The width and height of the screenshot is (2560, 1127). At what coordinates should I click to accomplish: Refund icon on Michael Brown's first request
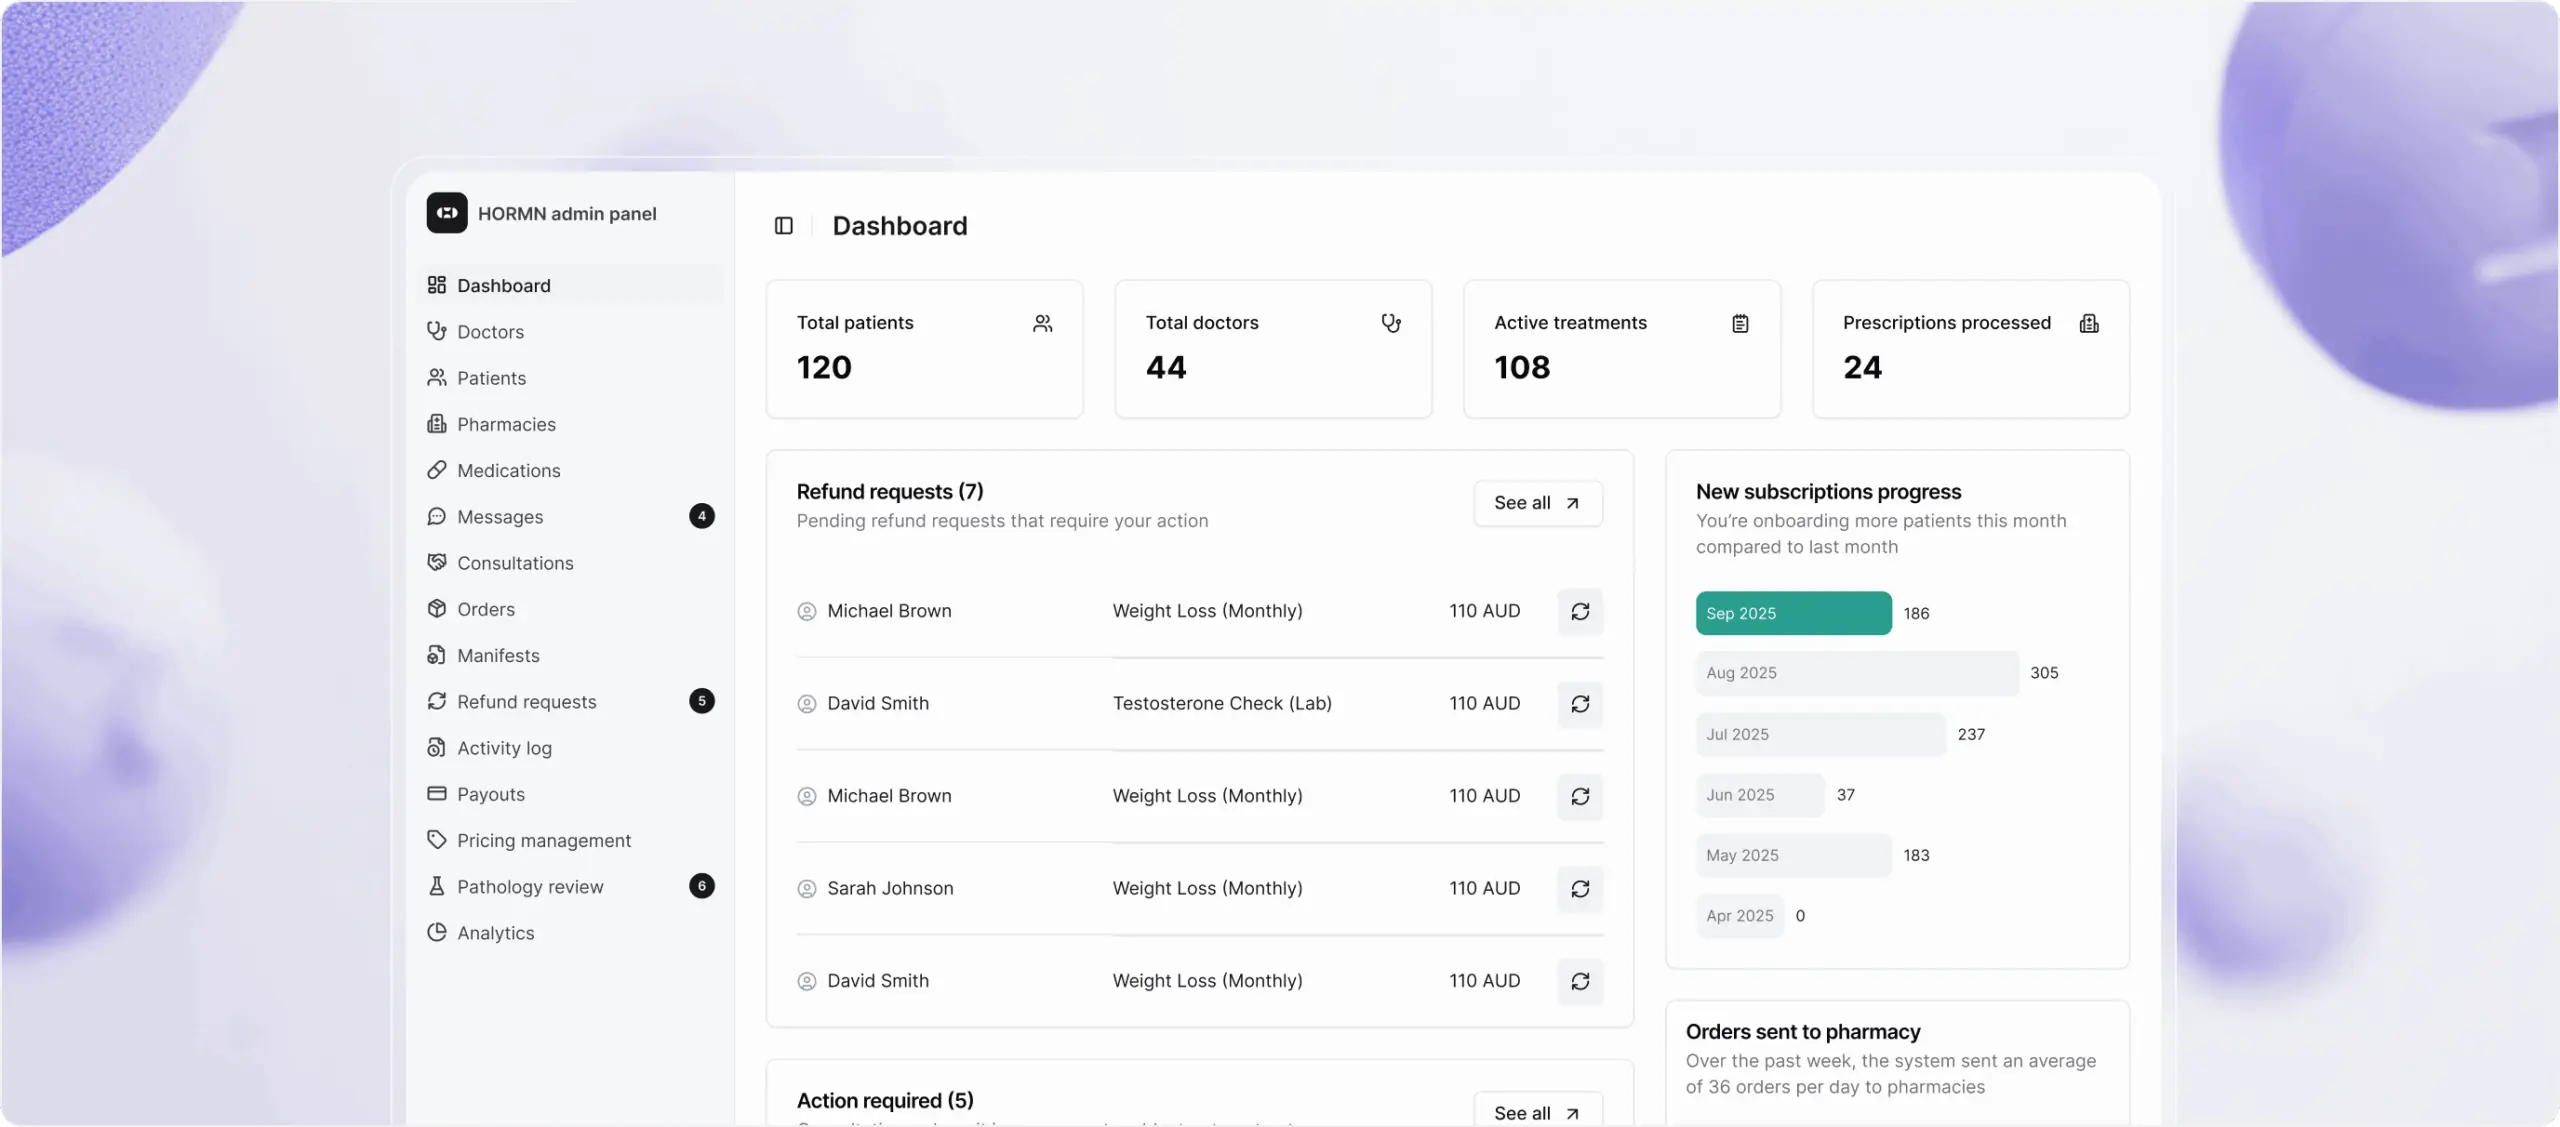tap(1580, 612)
